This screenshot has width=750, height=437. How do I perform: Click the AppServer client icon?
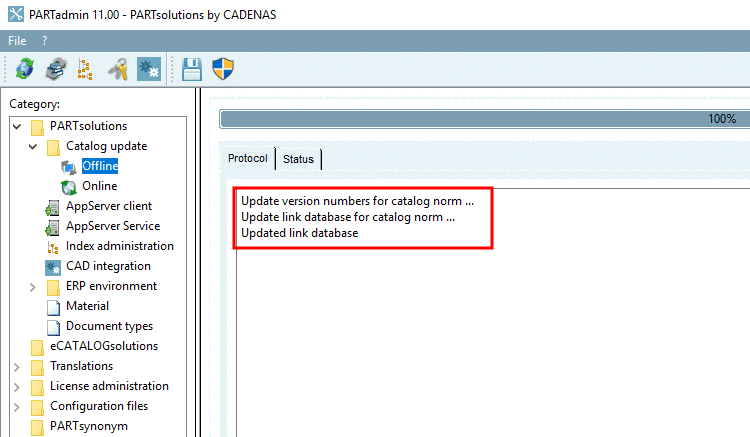pos(52,208)
